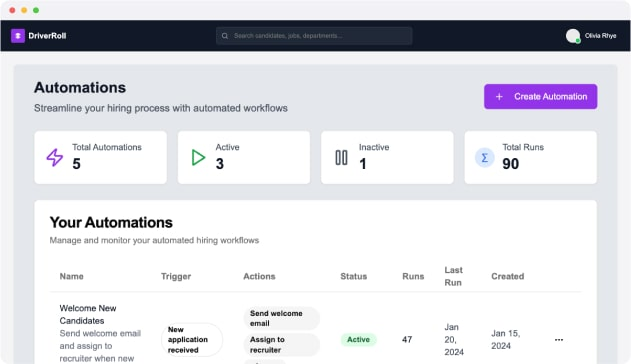The image size is (631, 364).
Task: Click the Active status badge
Action: coord(358,339)
